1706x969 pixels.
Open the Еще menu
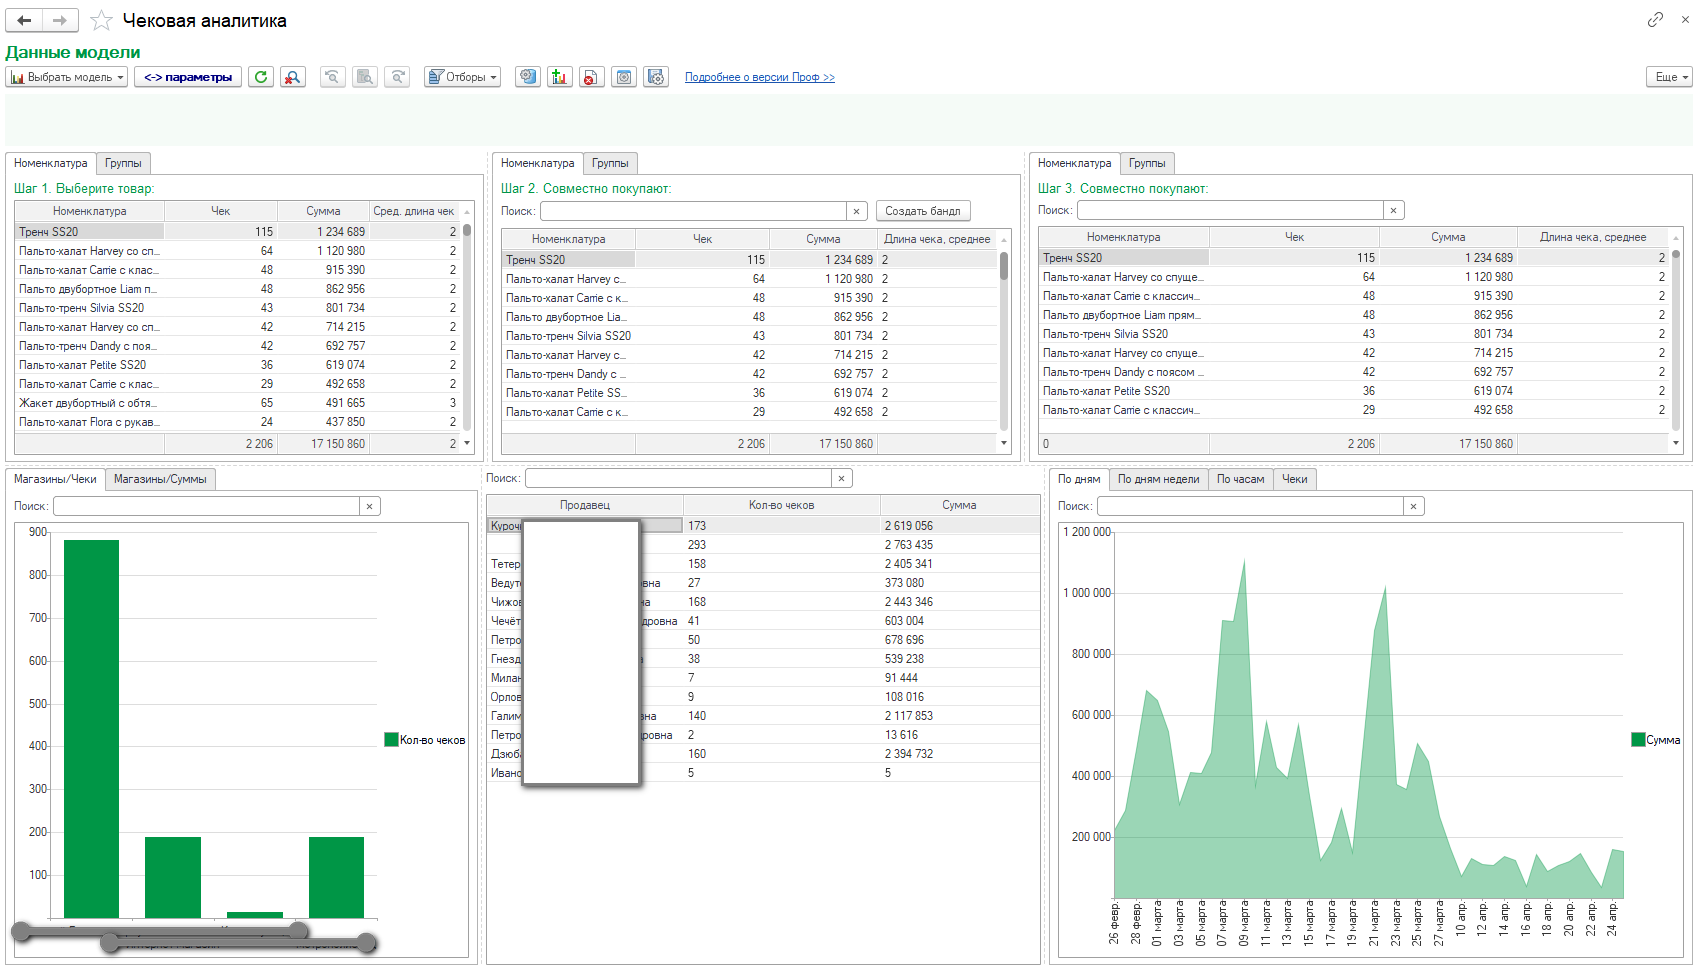1669,77
